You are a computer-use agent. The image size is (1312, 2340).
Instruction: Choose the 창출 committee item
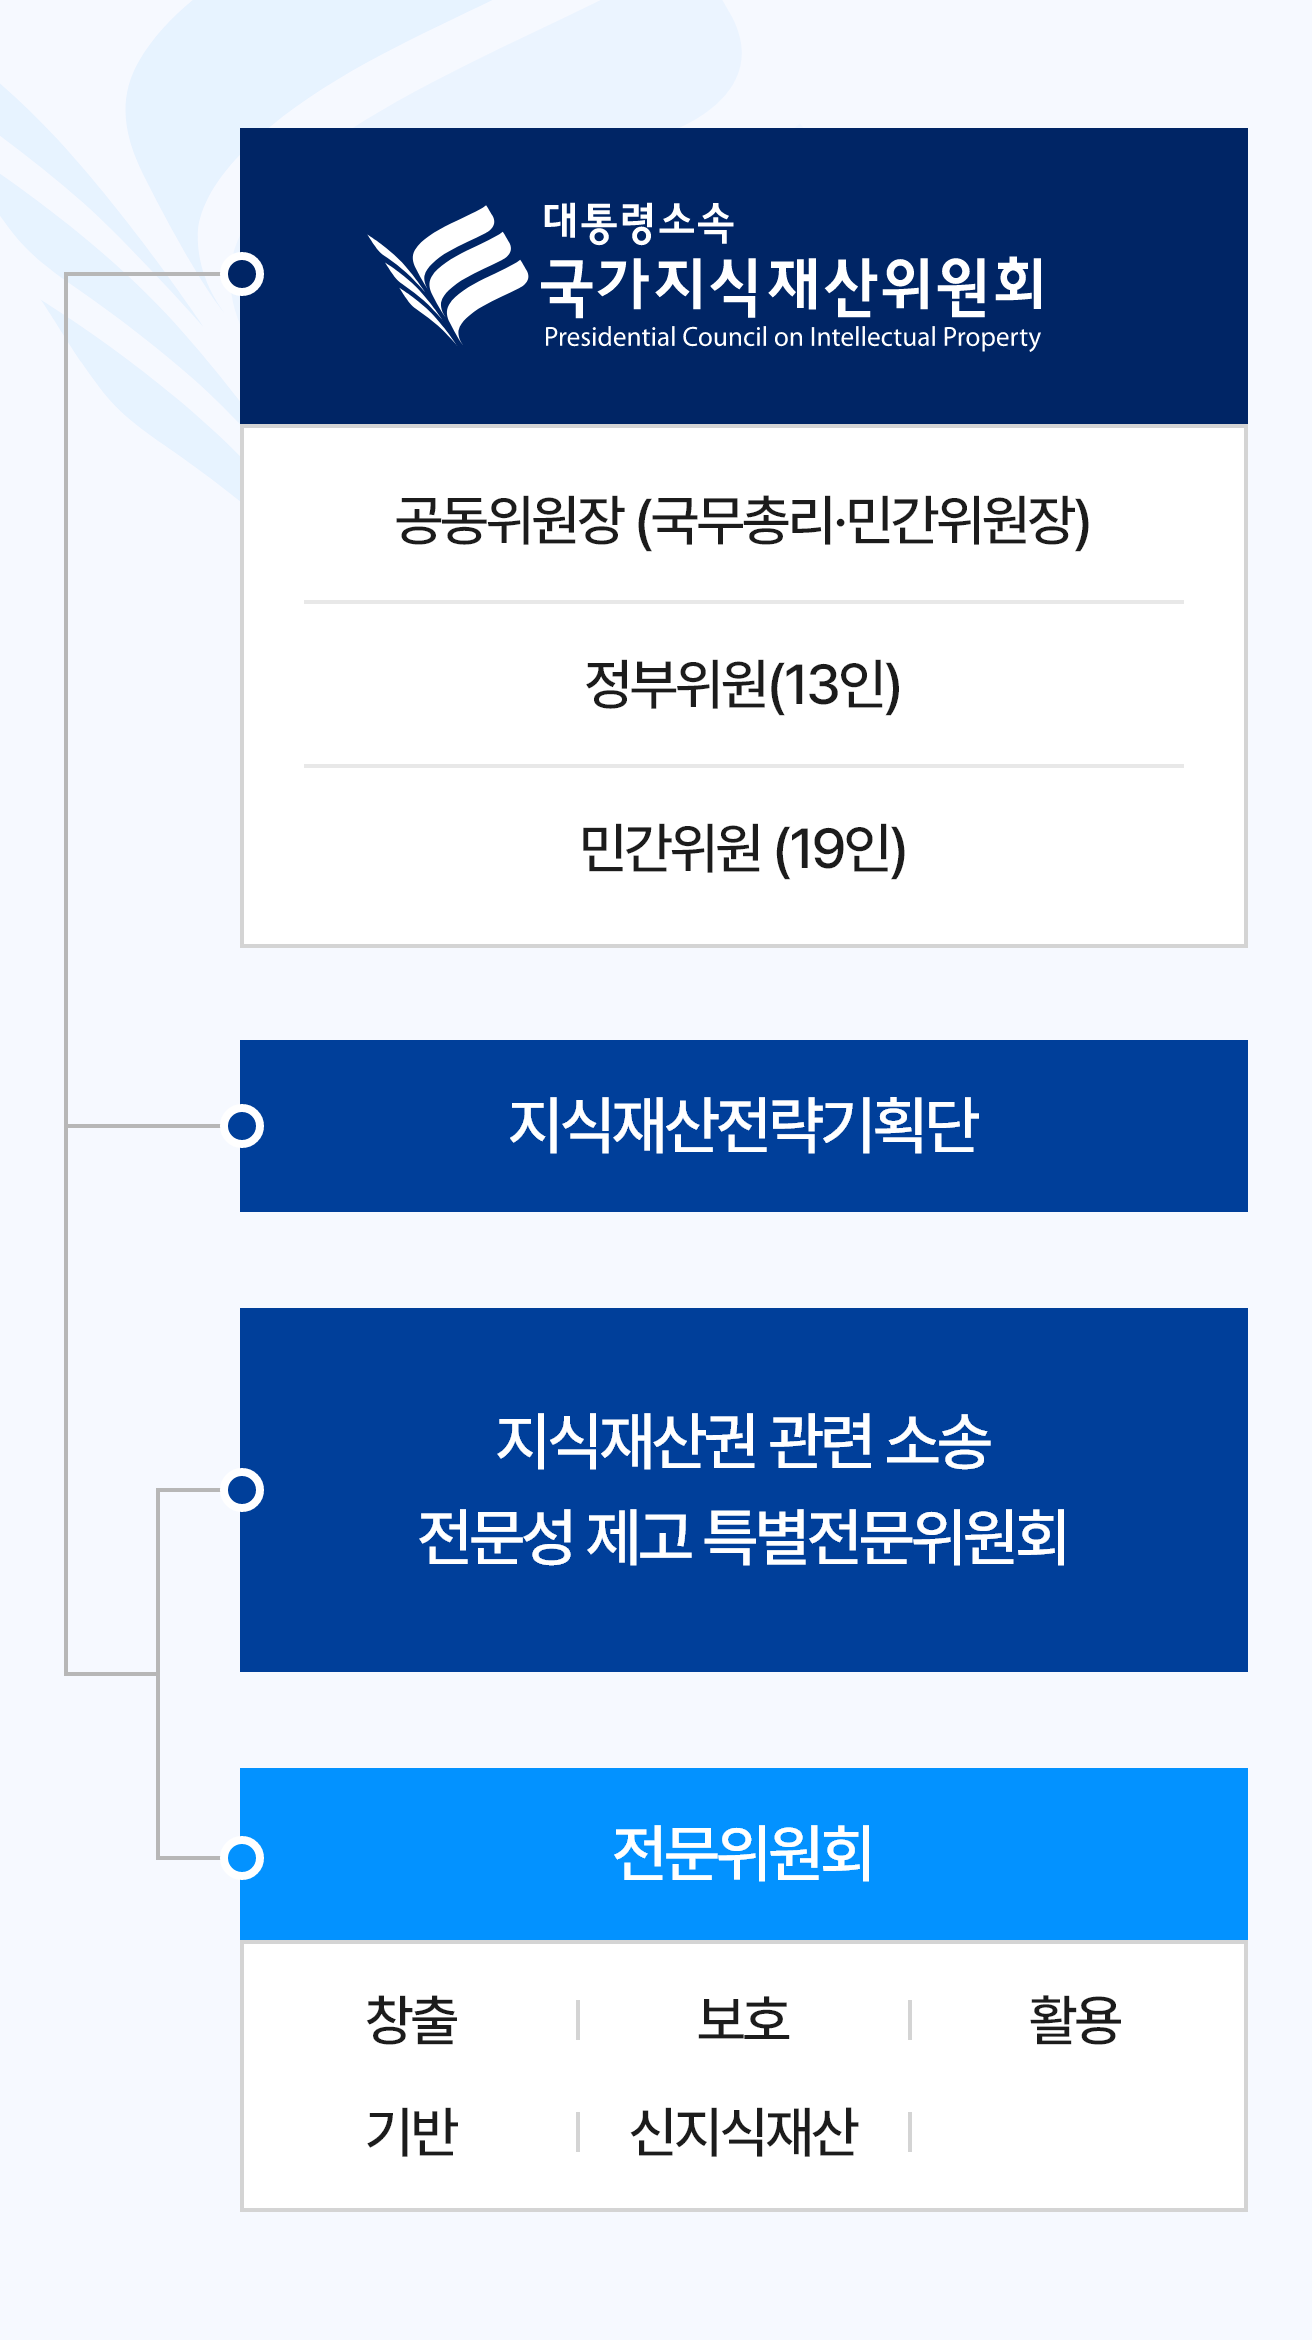pyautogui.click(x=412, y=2020)
